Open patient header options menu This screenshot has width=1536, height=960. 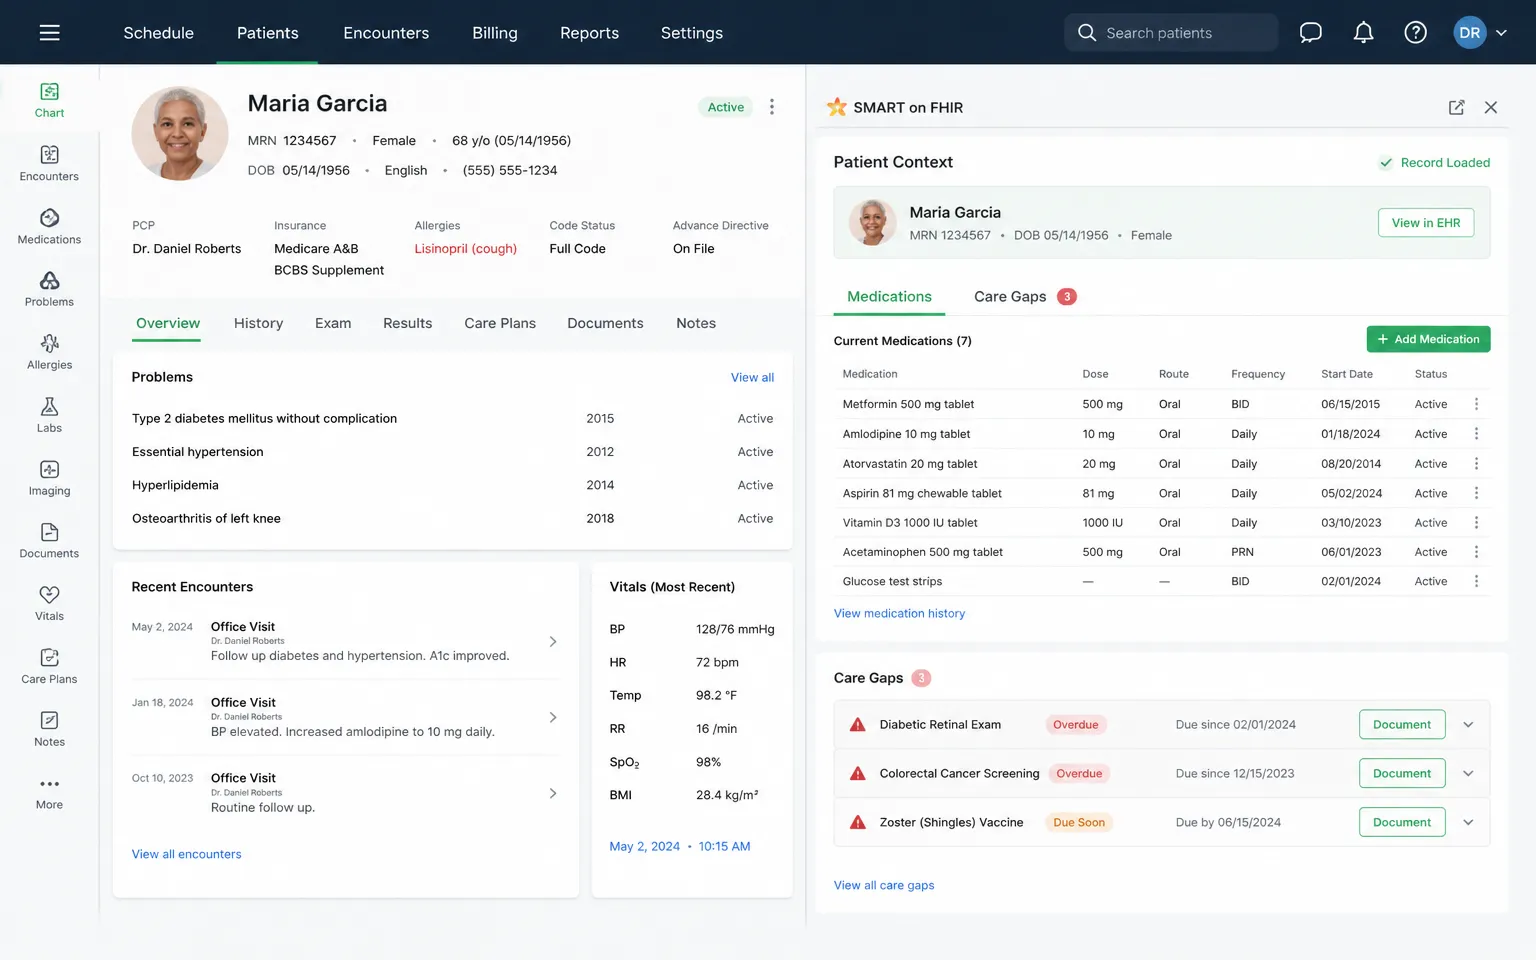(x=772, y=107)
